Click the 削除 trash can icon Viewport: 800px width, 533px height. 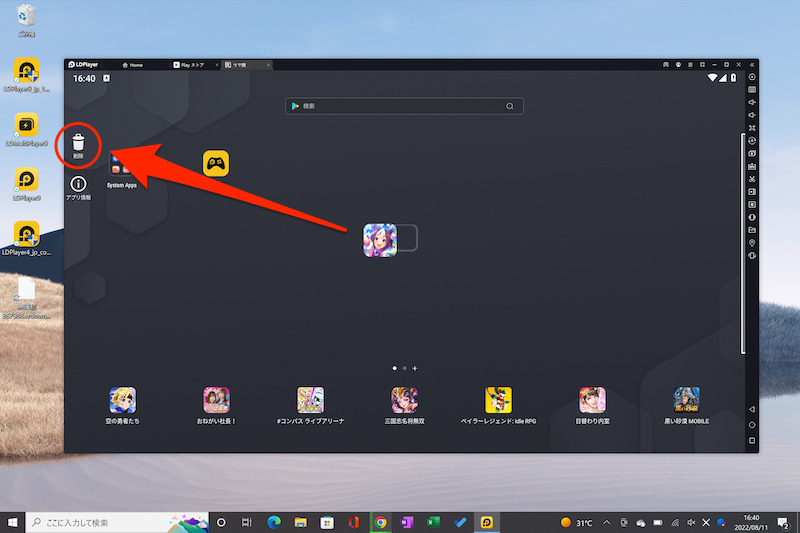coord(78,144)
